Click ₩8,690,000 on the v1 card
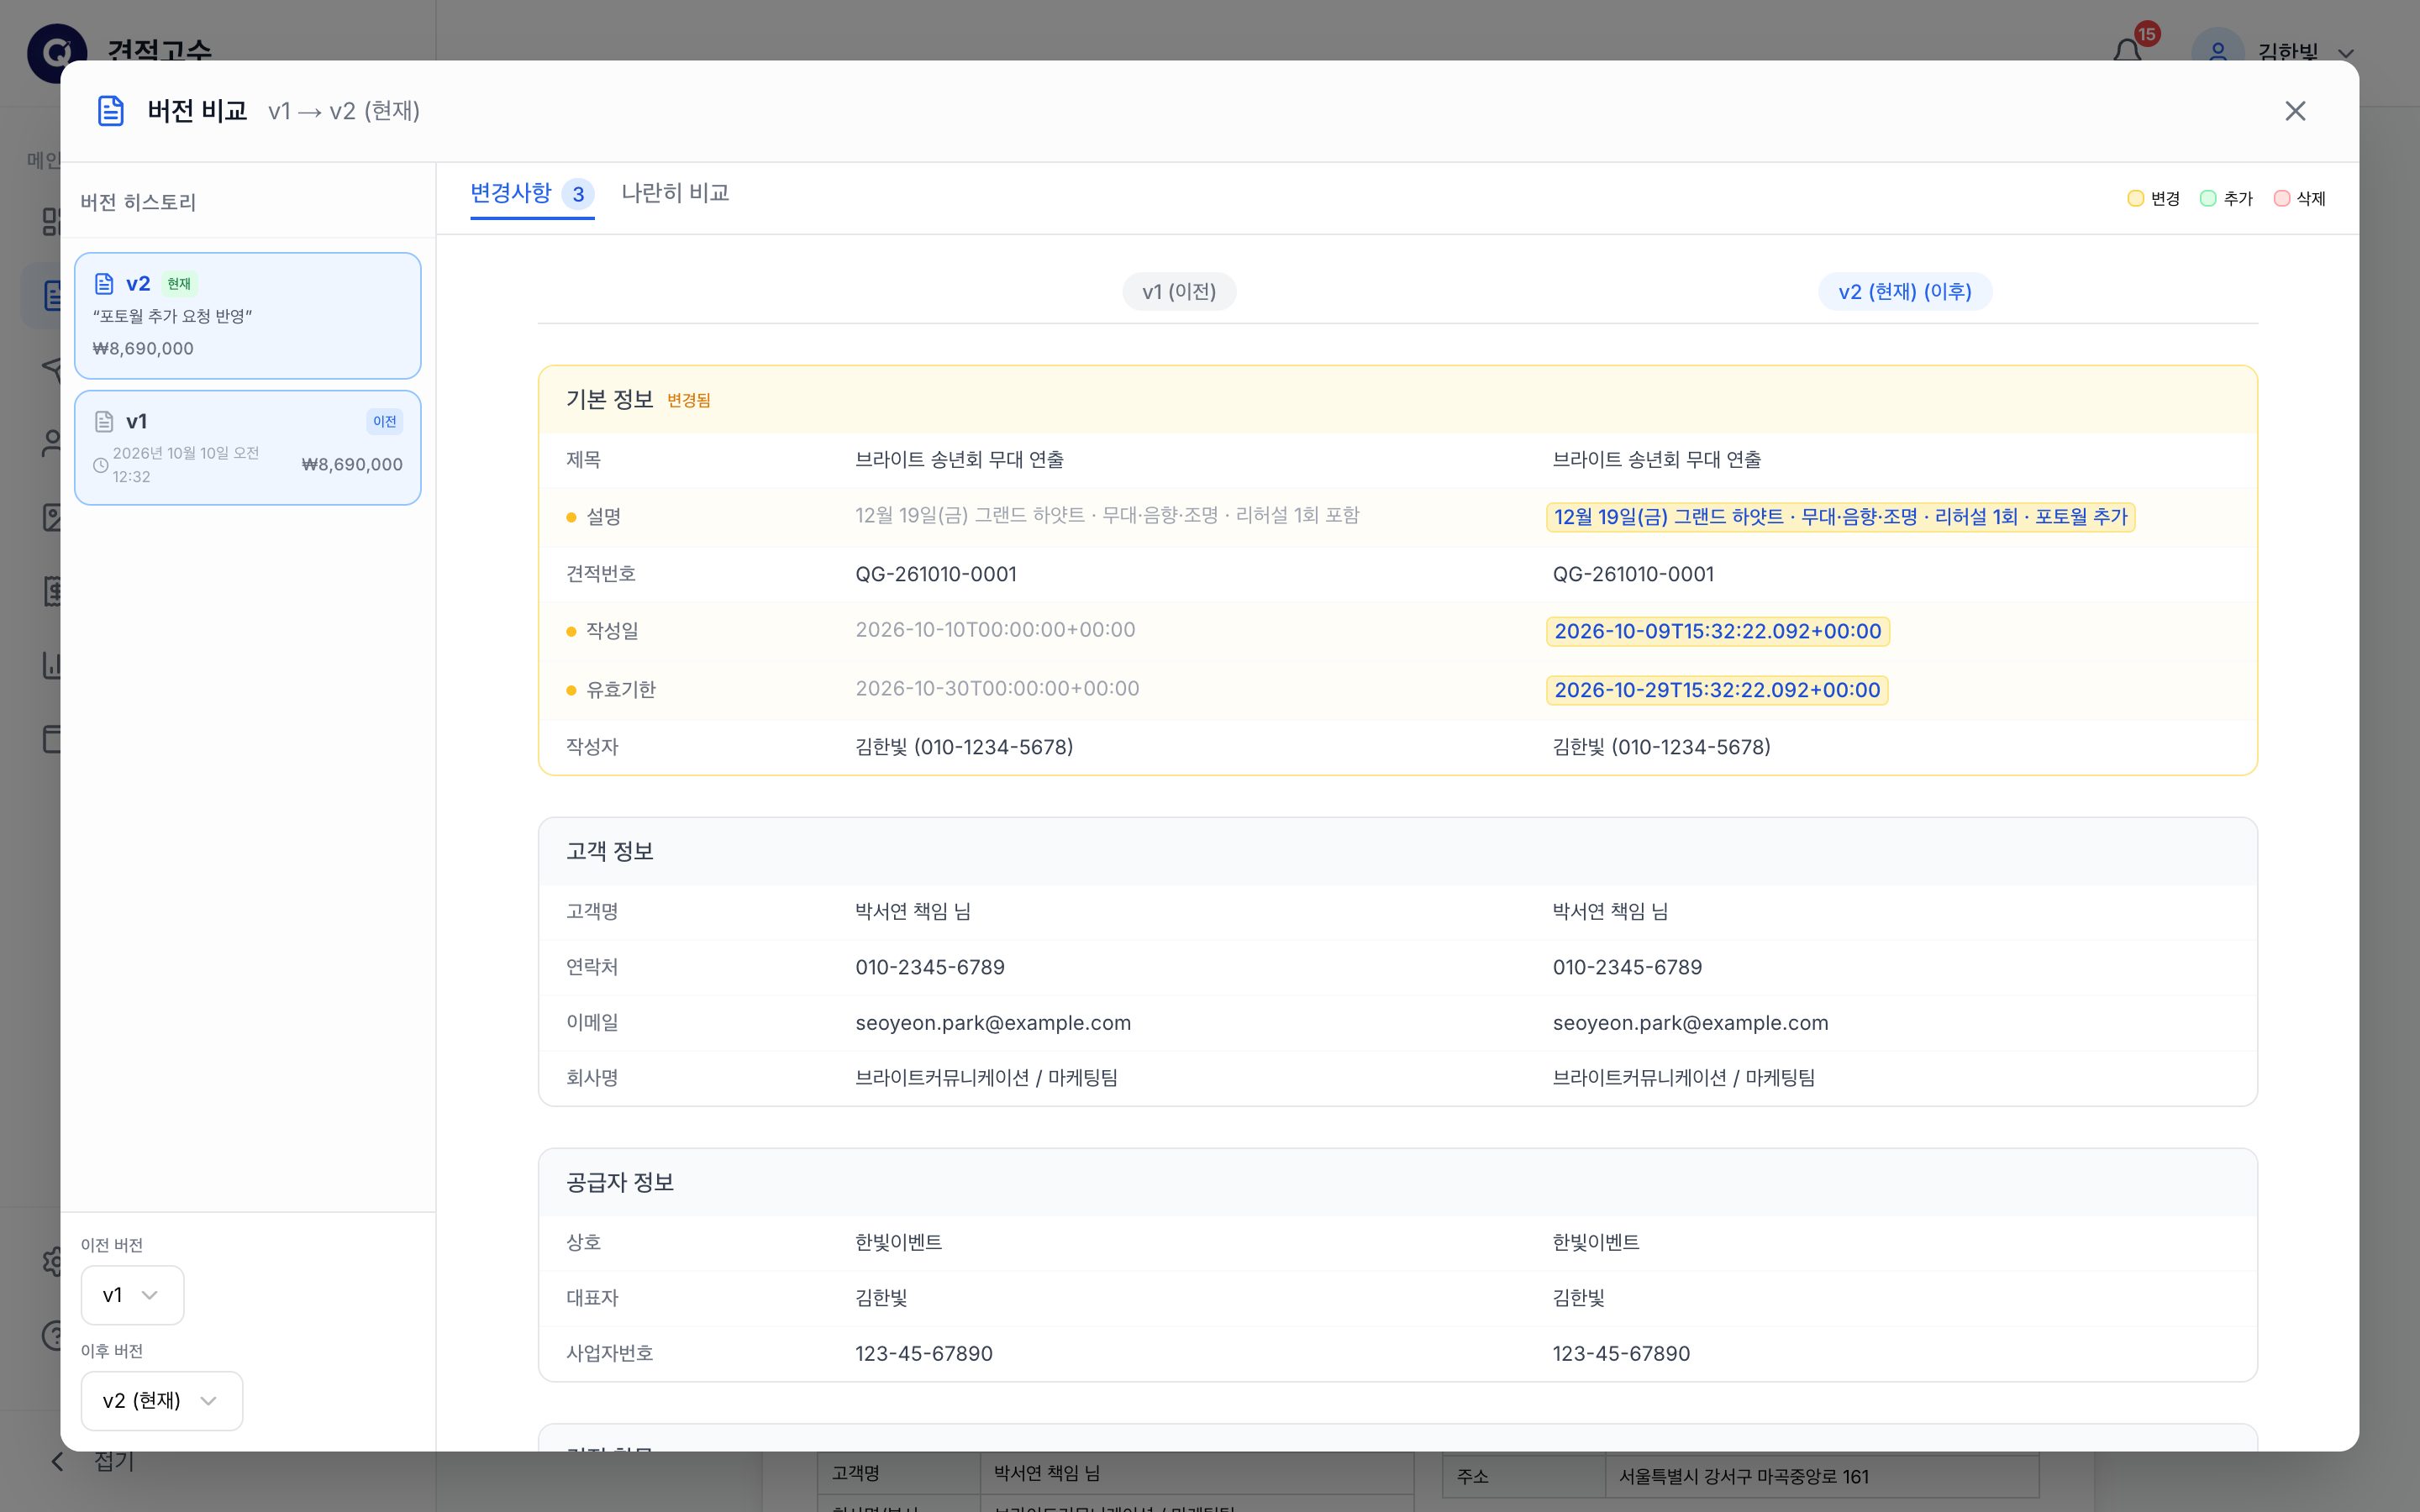 [x=352, y=465]
